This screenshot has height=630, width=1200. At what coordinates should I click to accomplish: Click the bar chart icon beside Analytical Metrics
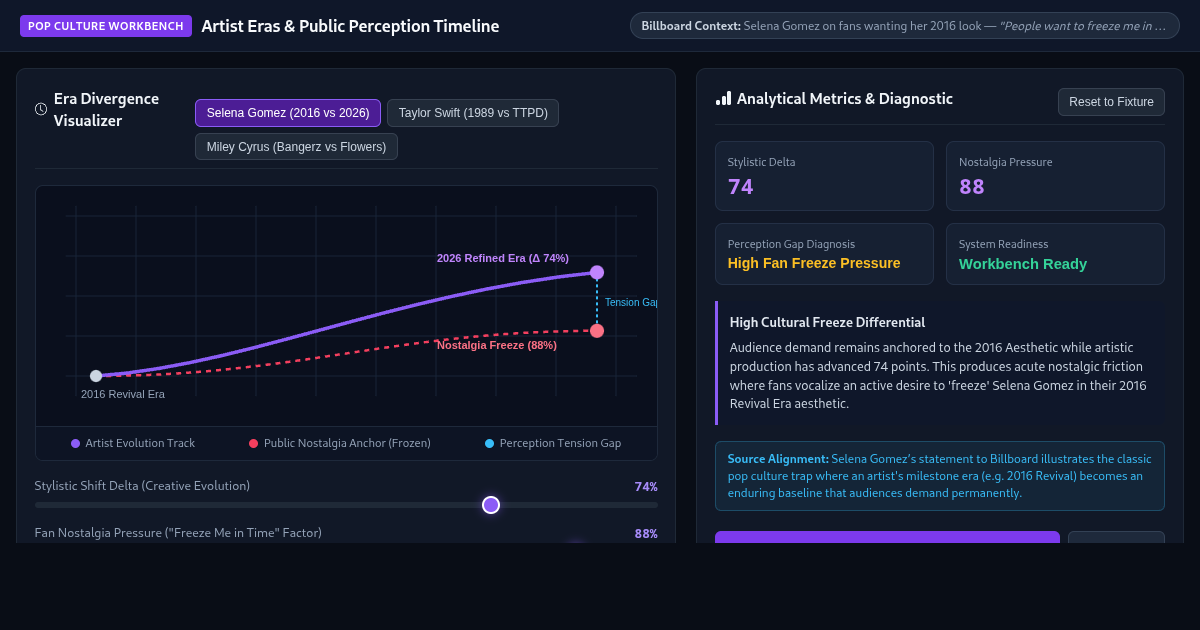tap(723, 98)
